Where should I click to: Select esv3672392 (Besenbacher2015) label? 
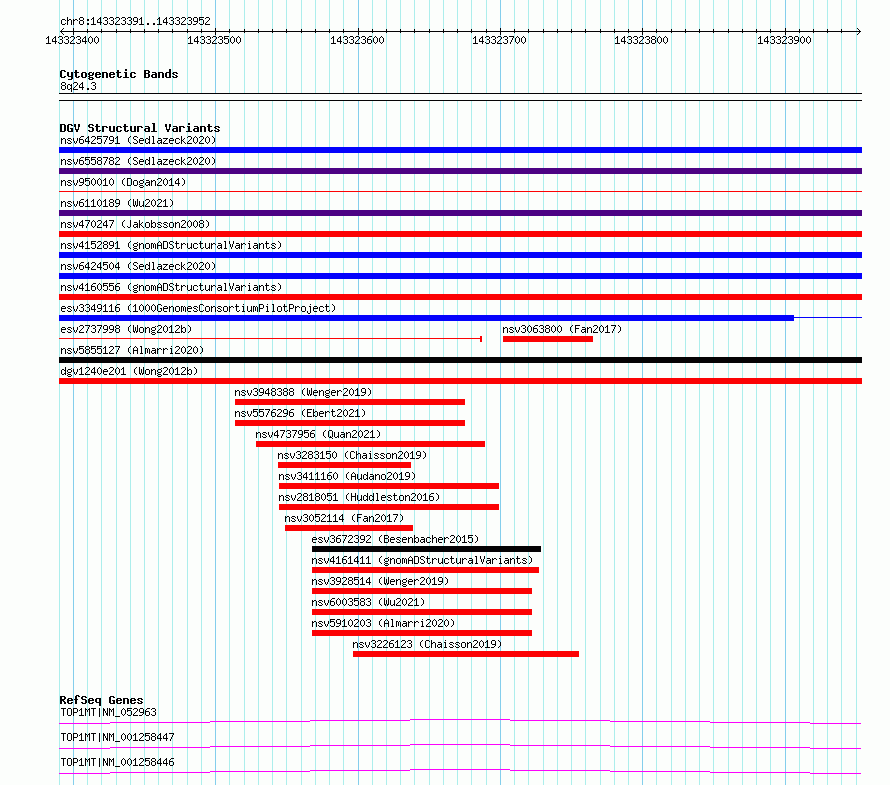[395, 539]
